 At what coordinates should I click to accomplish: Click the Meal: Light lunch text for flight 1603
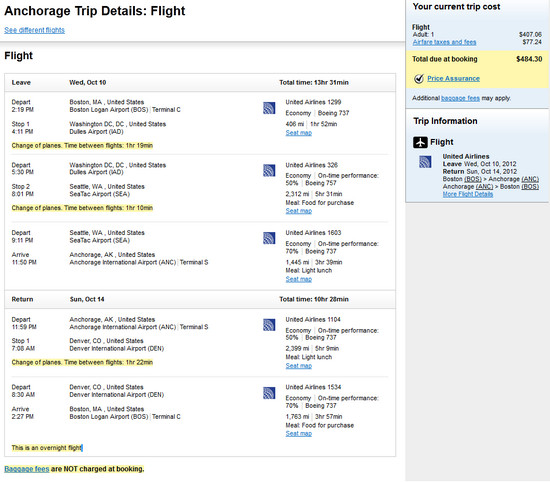point(309,270)
